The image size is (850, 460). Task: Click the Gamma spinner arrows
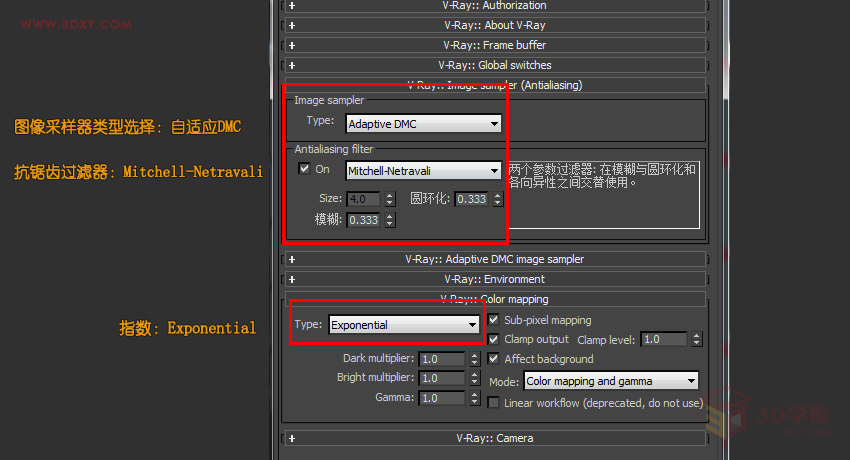coord(475,398)
